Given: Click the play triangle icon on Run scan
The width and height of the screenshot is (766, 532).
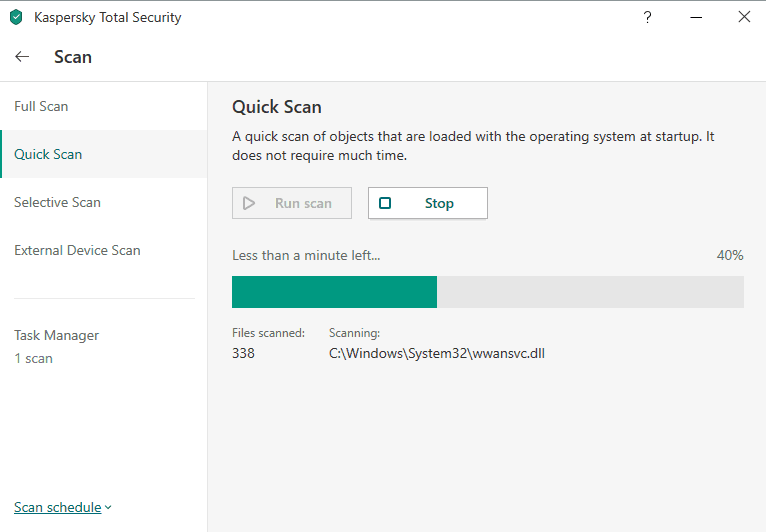Looking at the screenshot, I should click(x=249, y=203).
